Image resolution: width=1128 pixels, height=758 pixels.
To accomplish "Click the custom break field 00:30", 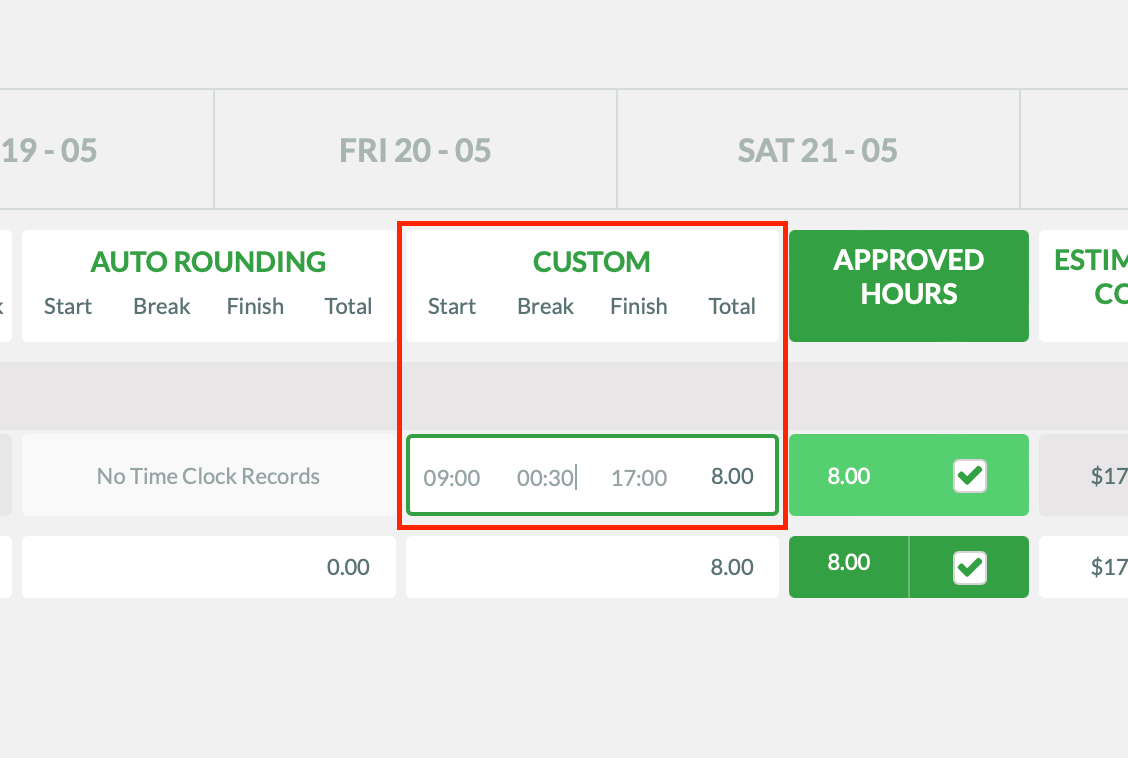I will tap(545, 478).
